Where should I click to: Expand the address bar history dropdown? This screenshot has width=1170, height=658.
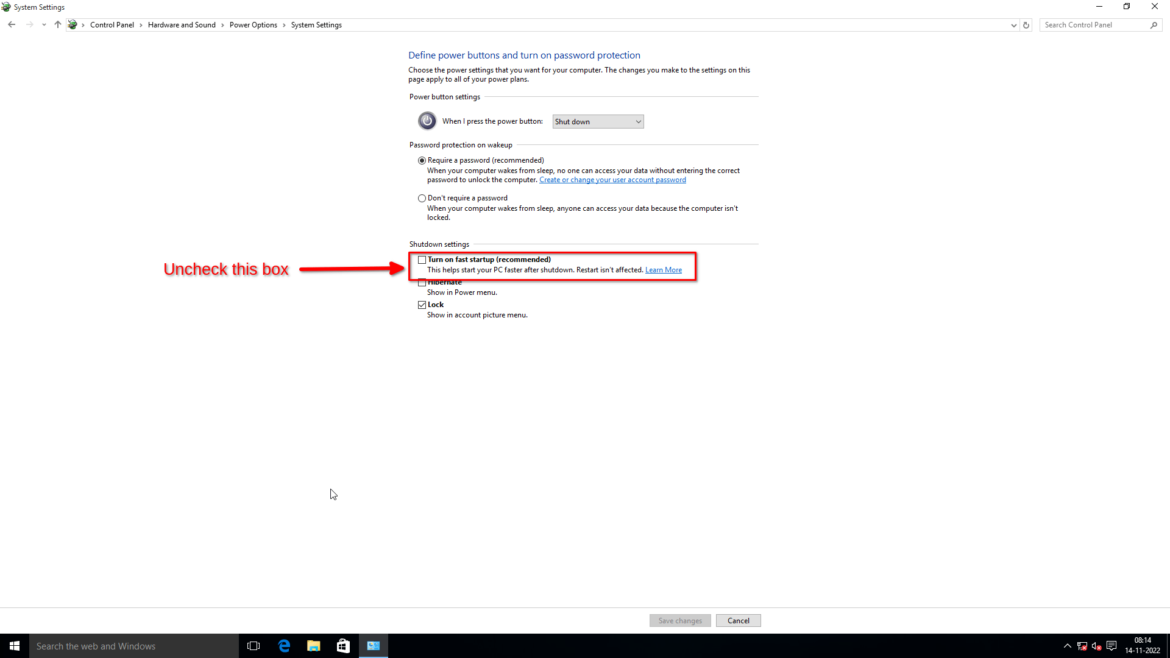pos(1013,25)
